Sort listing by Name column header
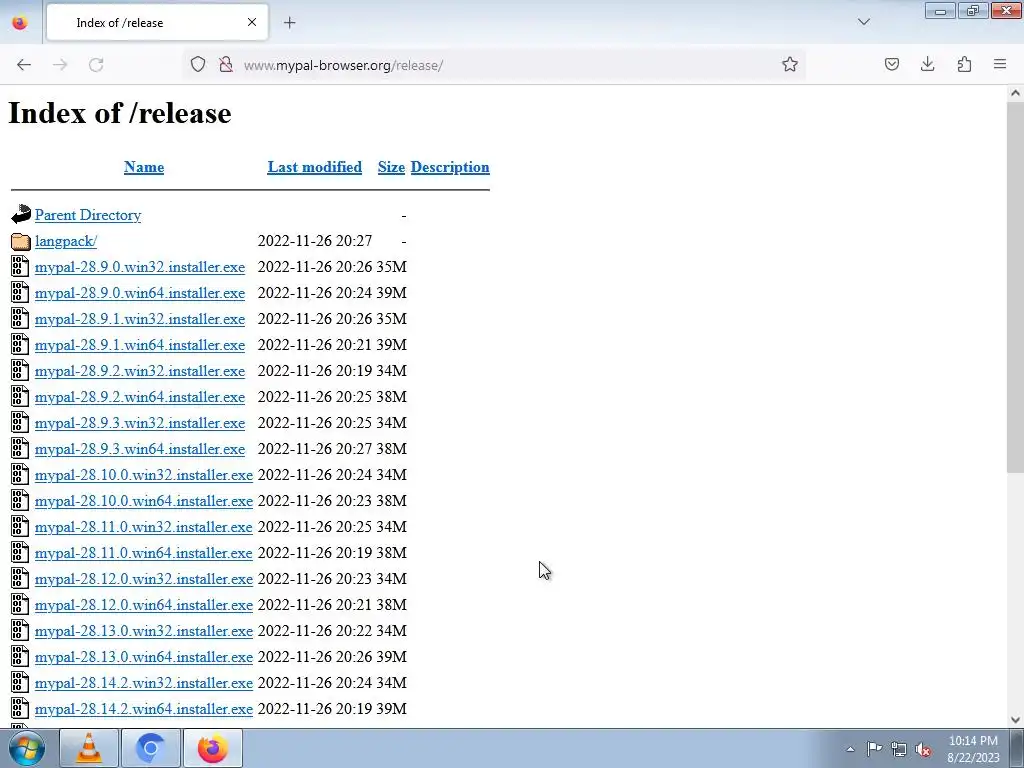Image resolution: width=1024 pixels, height=768 pixels. (x=144, y=167)
